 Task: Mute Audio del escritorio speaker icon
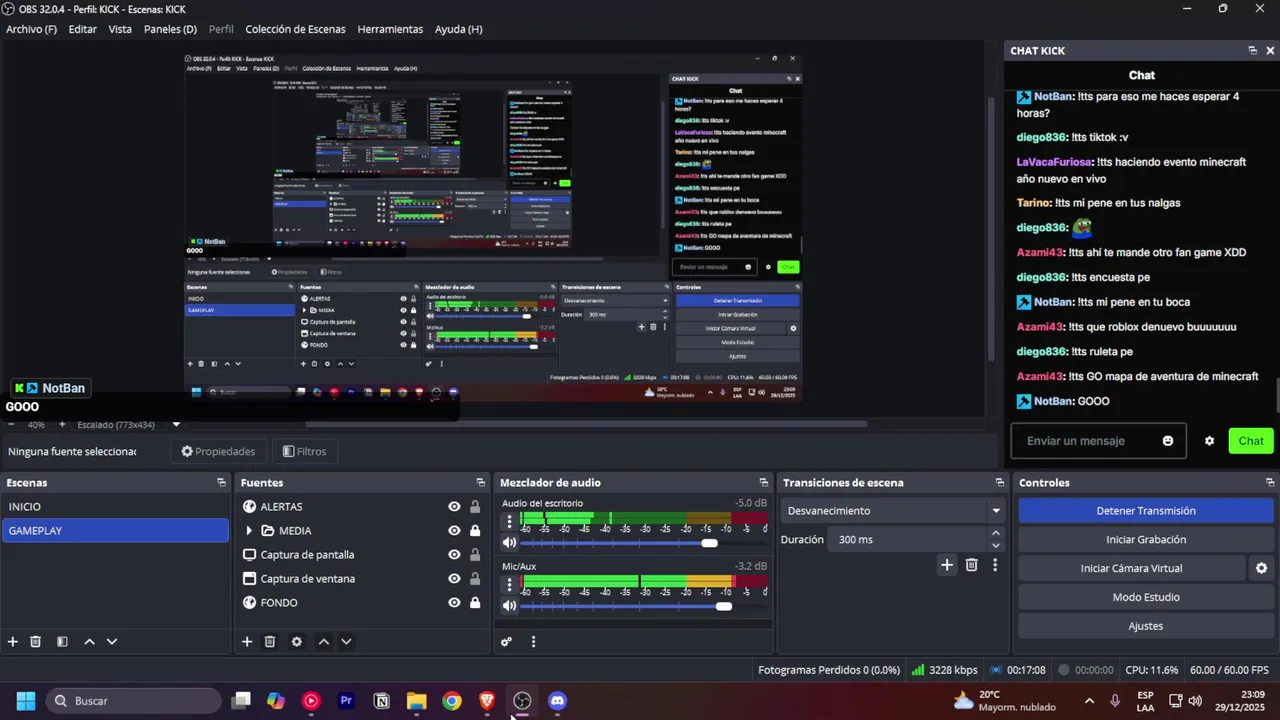tap(509, 543)
